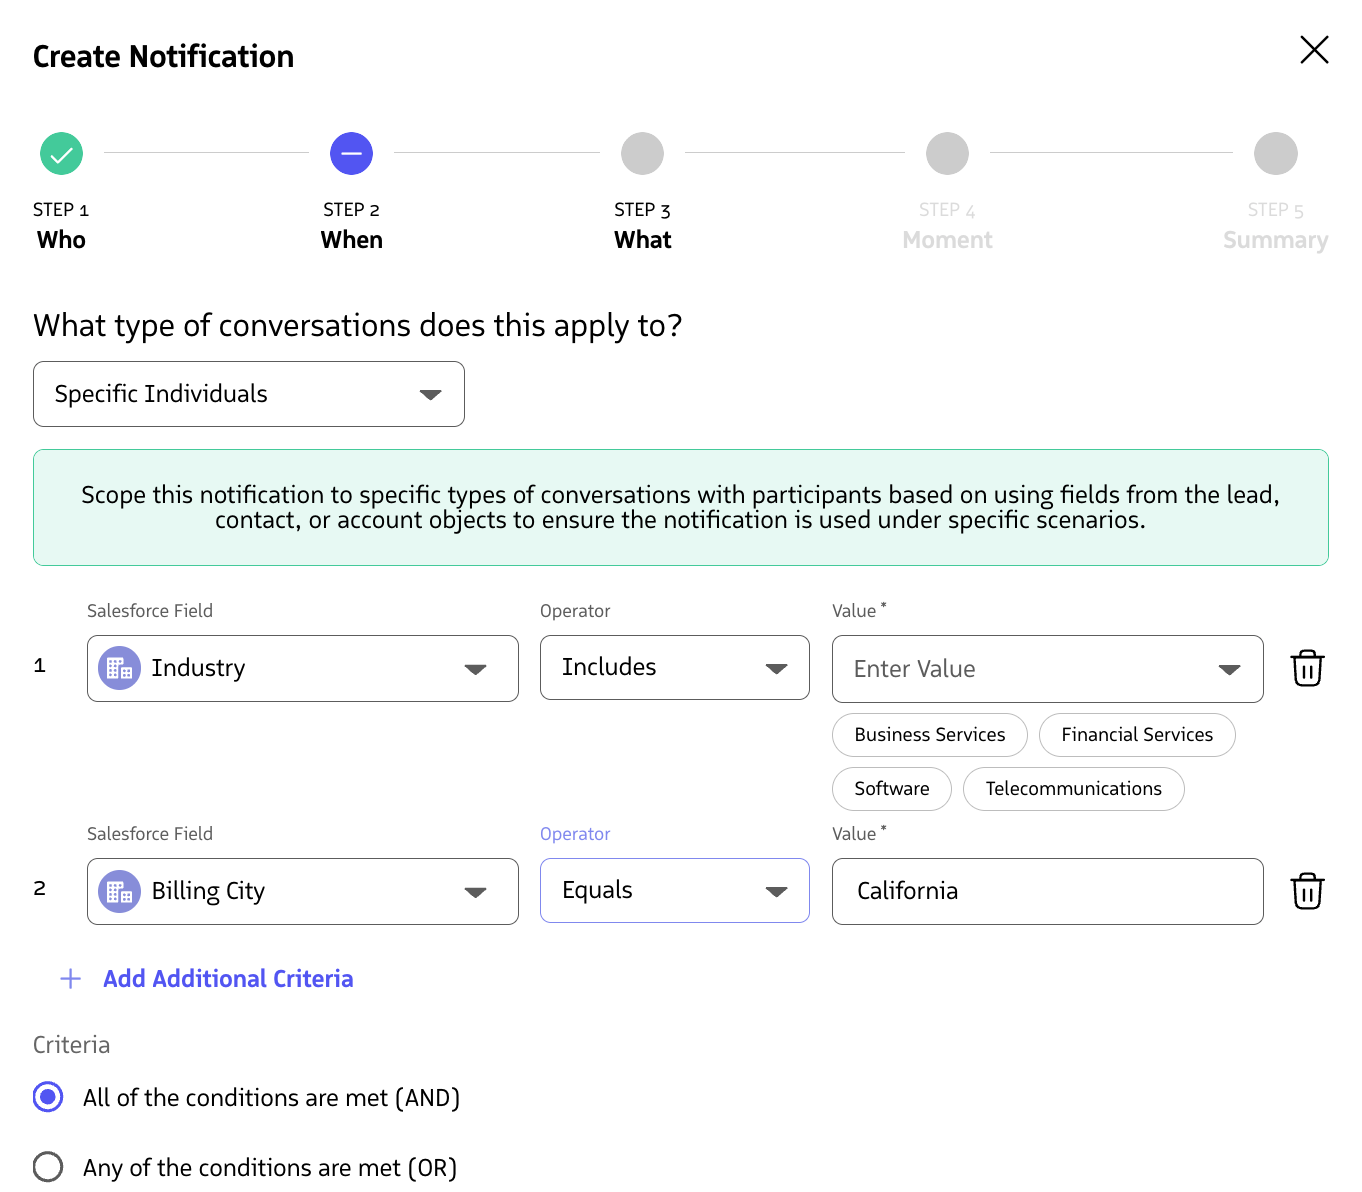Click the Financial Services value chip

[x=1136, y=735]
